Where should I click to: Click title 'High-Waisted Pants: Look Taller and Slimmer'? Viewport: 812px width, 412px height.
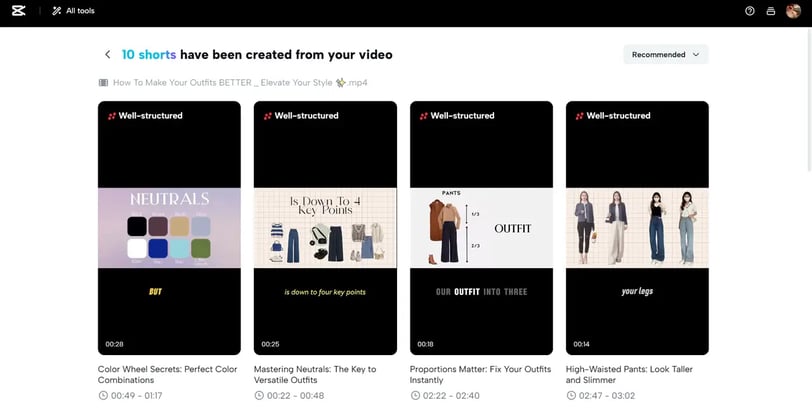(x=629, y=374)
